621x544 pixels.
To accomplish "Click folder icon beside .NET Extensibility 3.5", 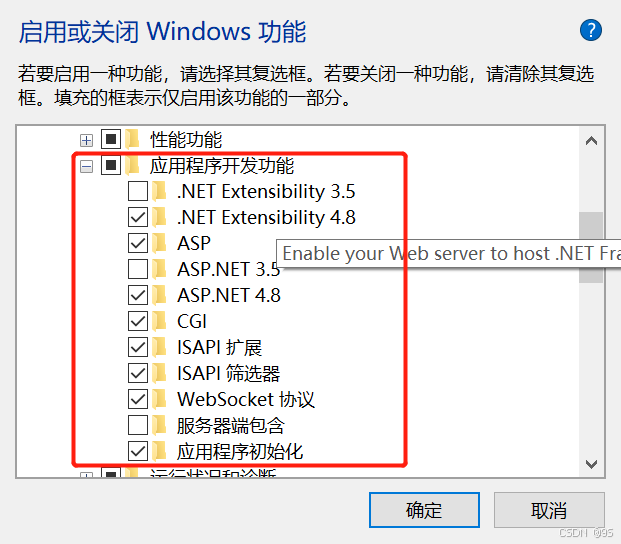I will [x=160, y=191].
